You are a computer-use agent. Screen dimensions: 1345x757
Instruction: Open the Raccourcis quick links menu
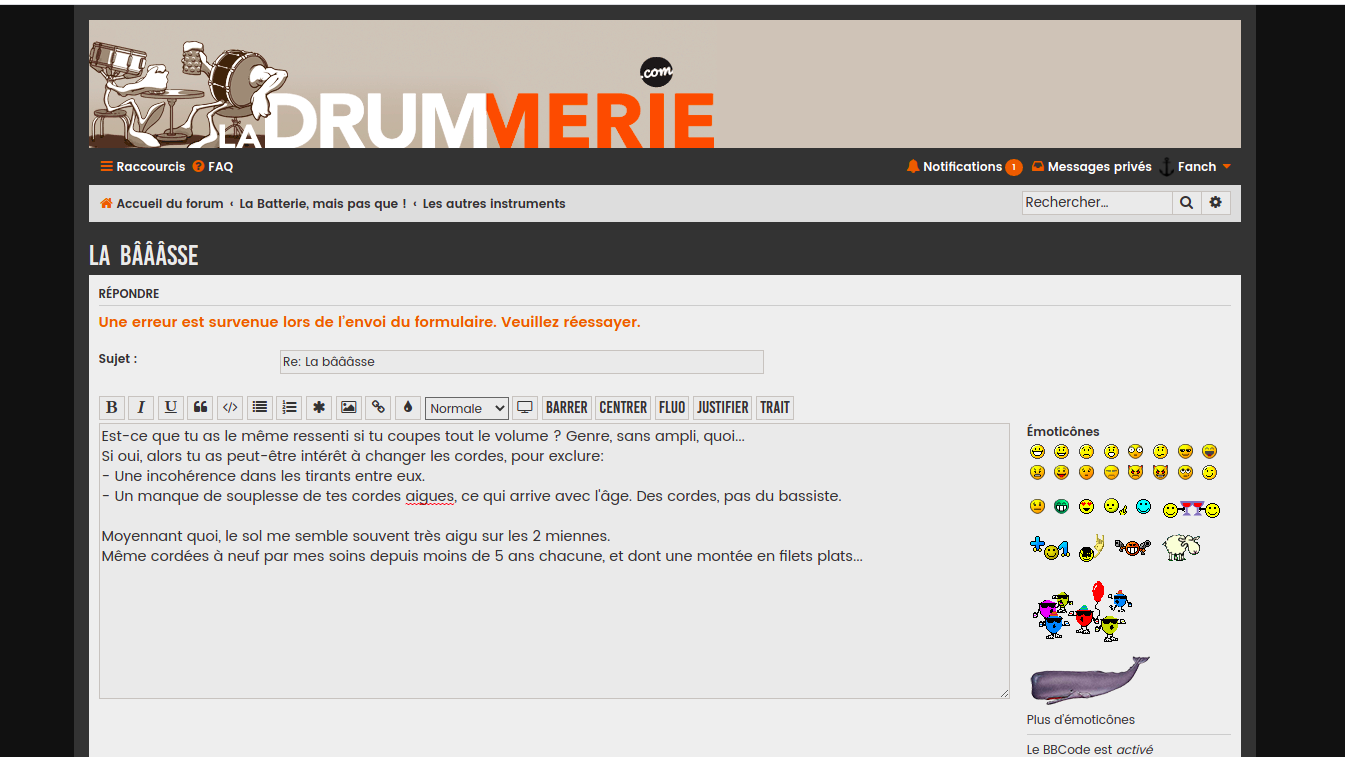143,167
